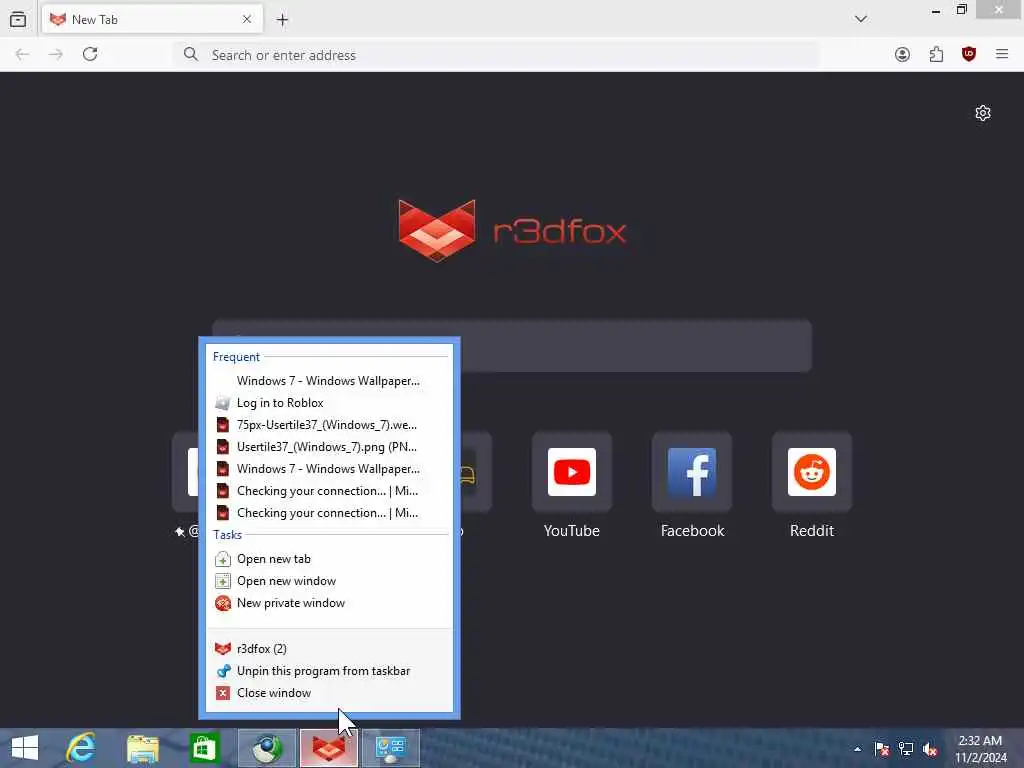Expand the list all tabs chevron
This screenshot has height=768, width=1024.
pos(861,19)
